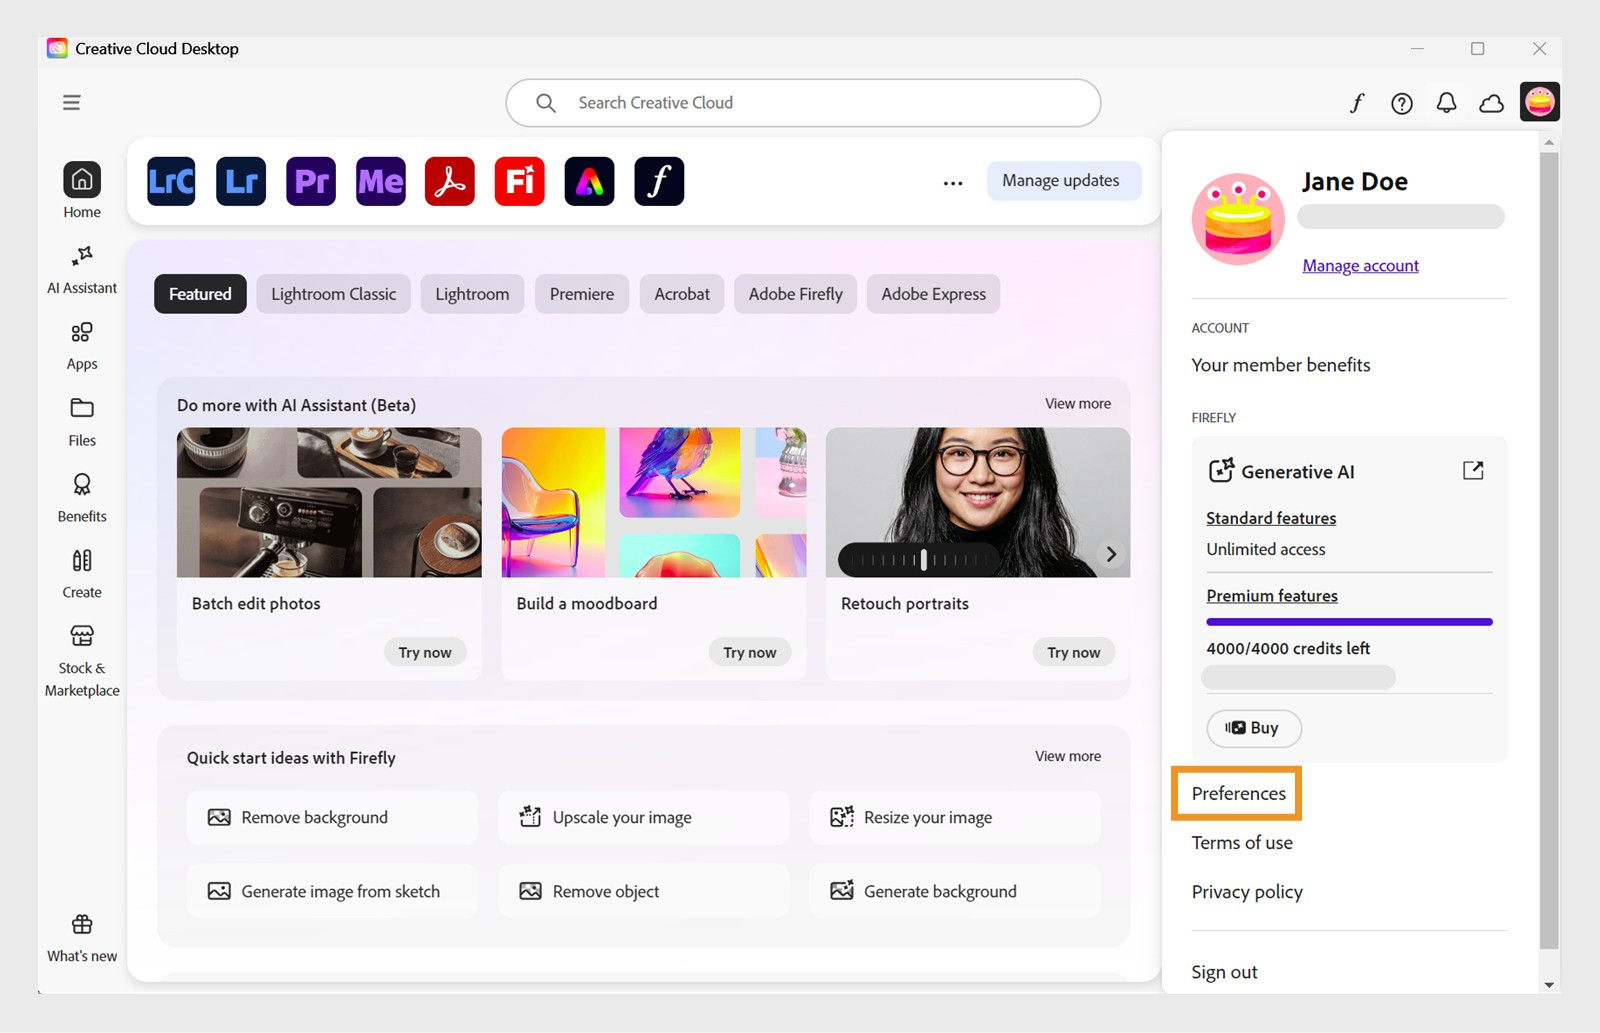Launch Adobe Firefly (Fi) app icon
Screen dimensions: 1600x1033
(520, 181)
